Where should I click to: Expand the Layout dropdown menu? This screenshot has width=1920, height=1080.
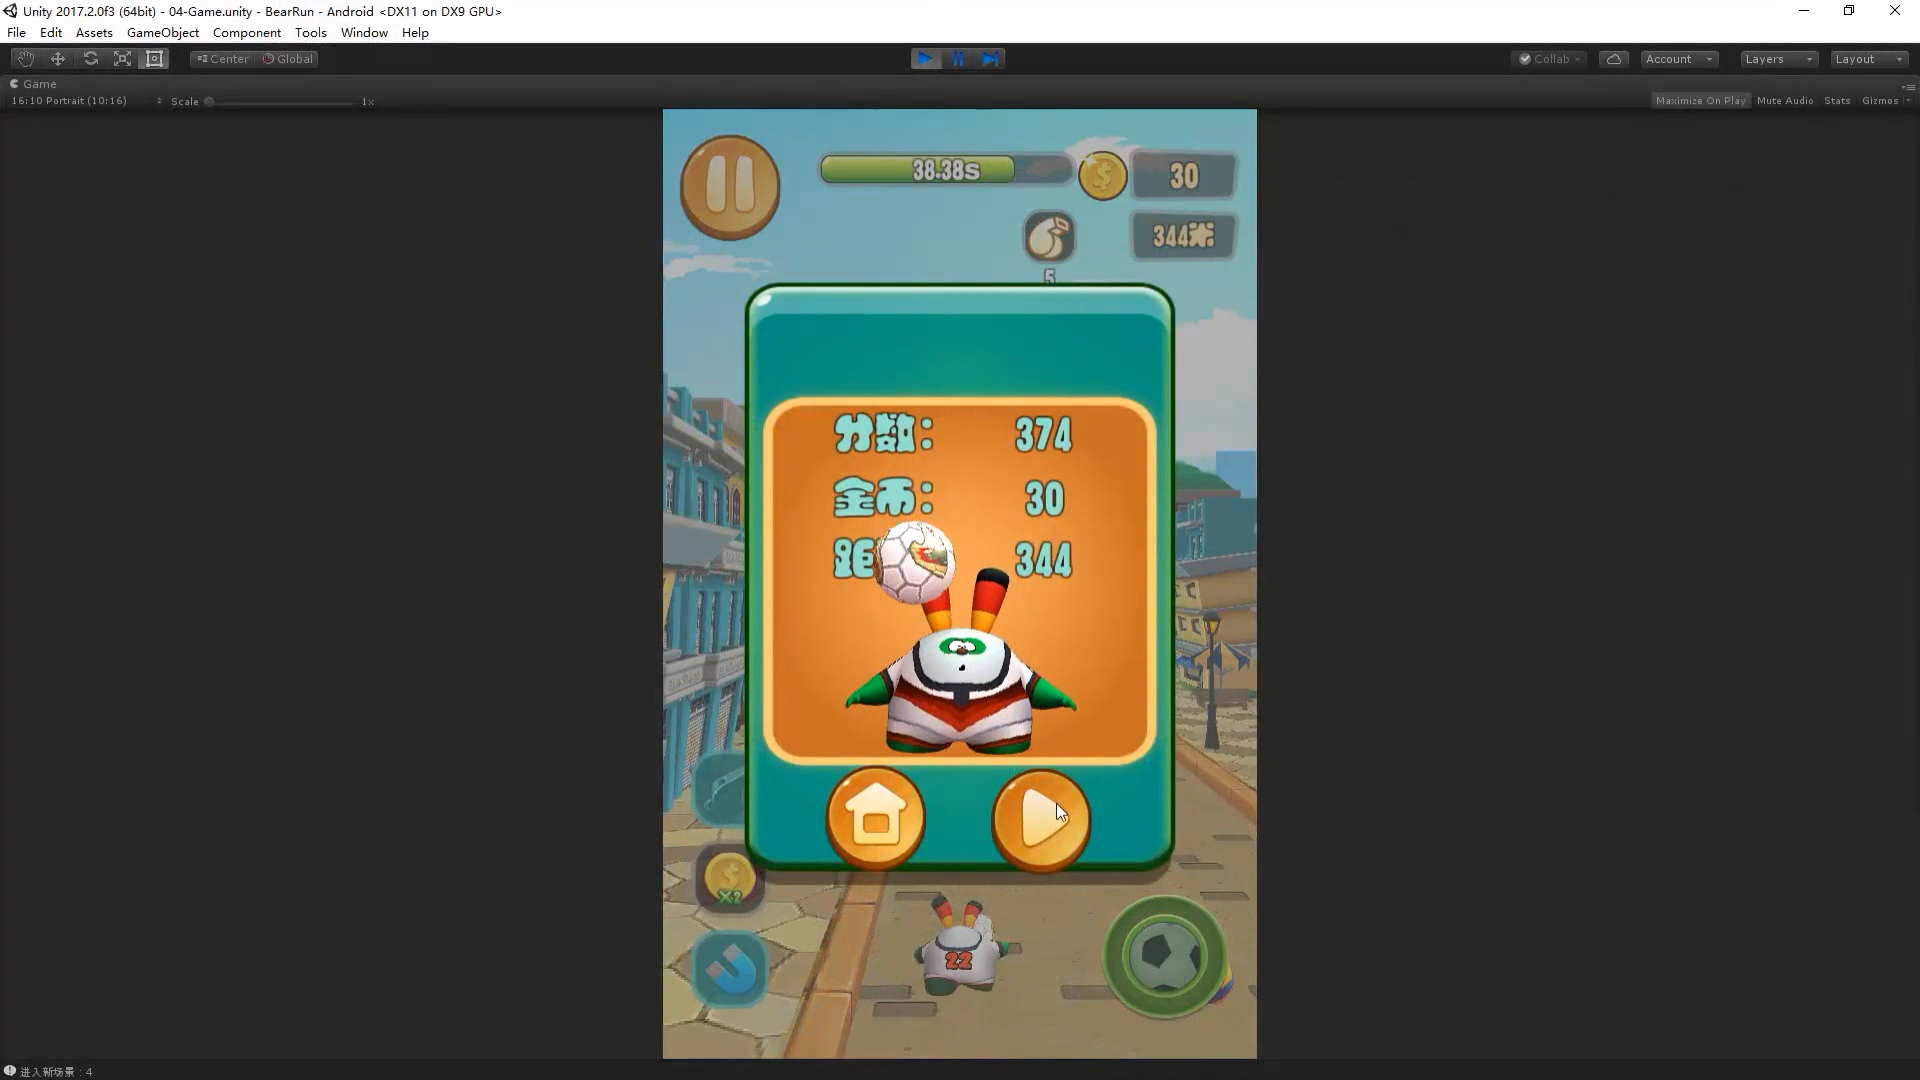(1870, 58)
